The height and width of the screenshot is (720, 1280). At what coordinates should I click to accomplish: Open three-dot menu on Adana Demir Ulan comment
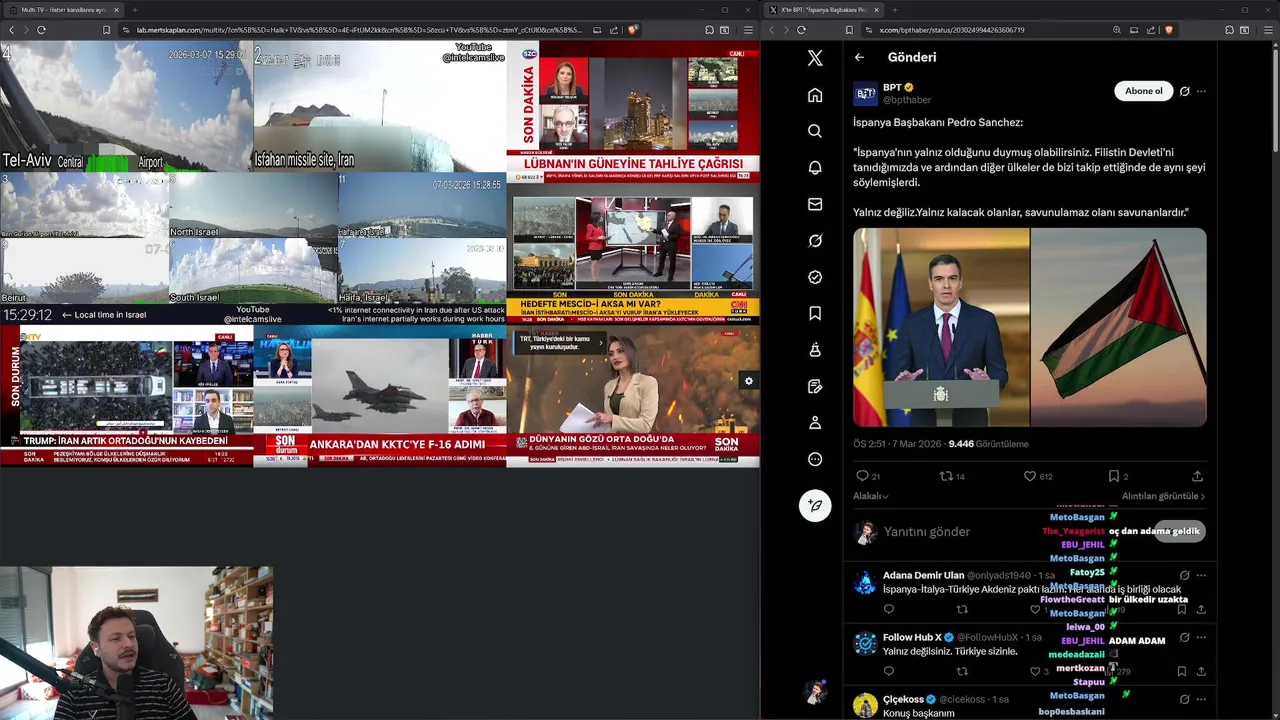(1201, 575)
